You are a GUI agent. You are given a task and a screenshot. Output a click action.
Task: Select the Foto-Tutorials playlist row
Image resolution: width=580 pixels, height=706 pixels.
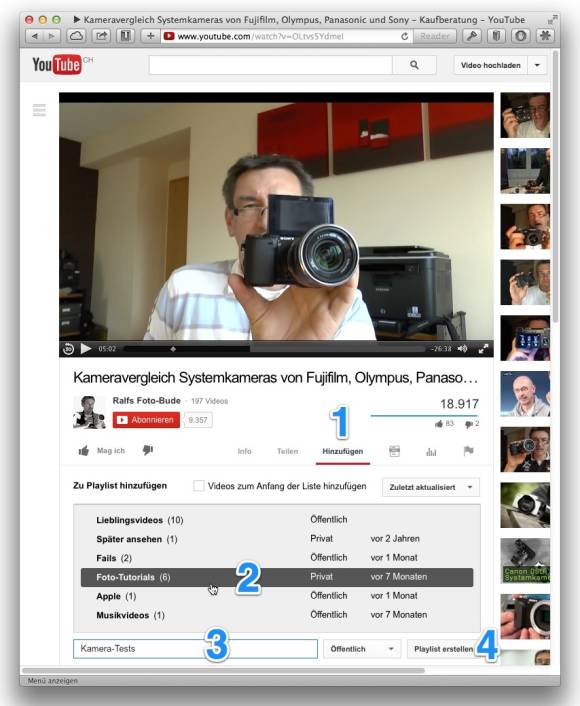click(277, 577)
